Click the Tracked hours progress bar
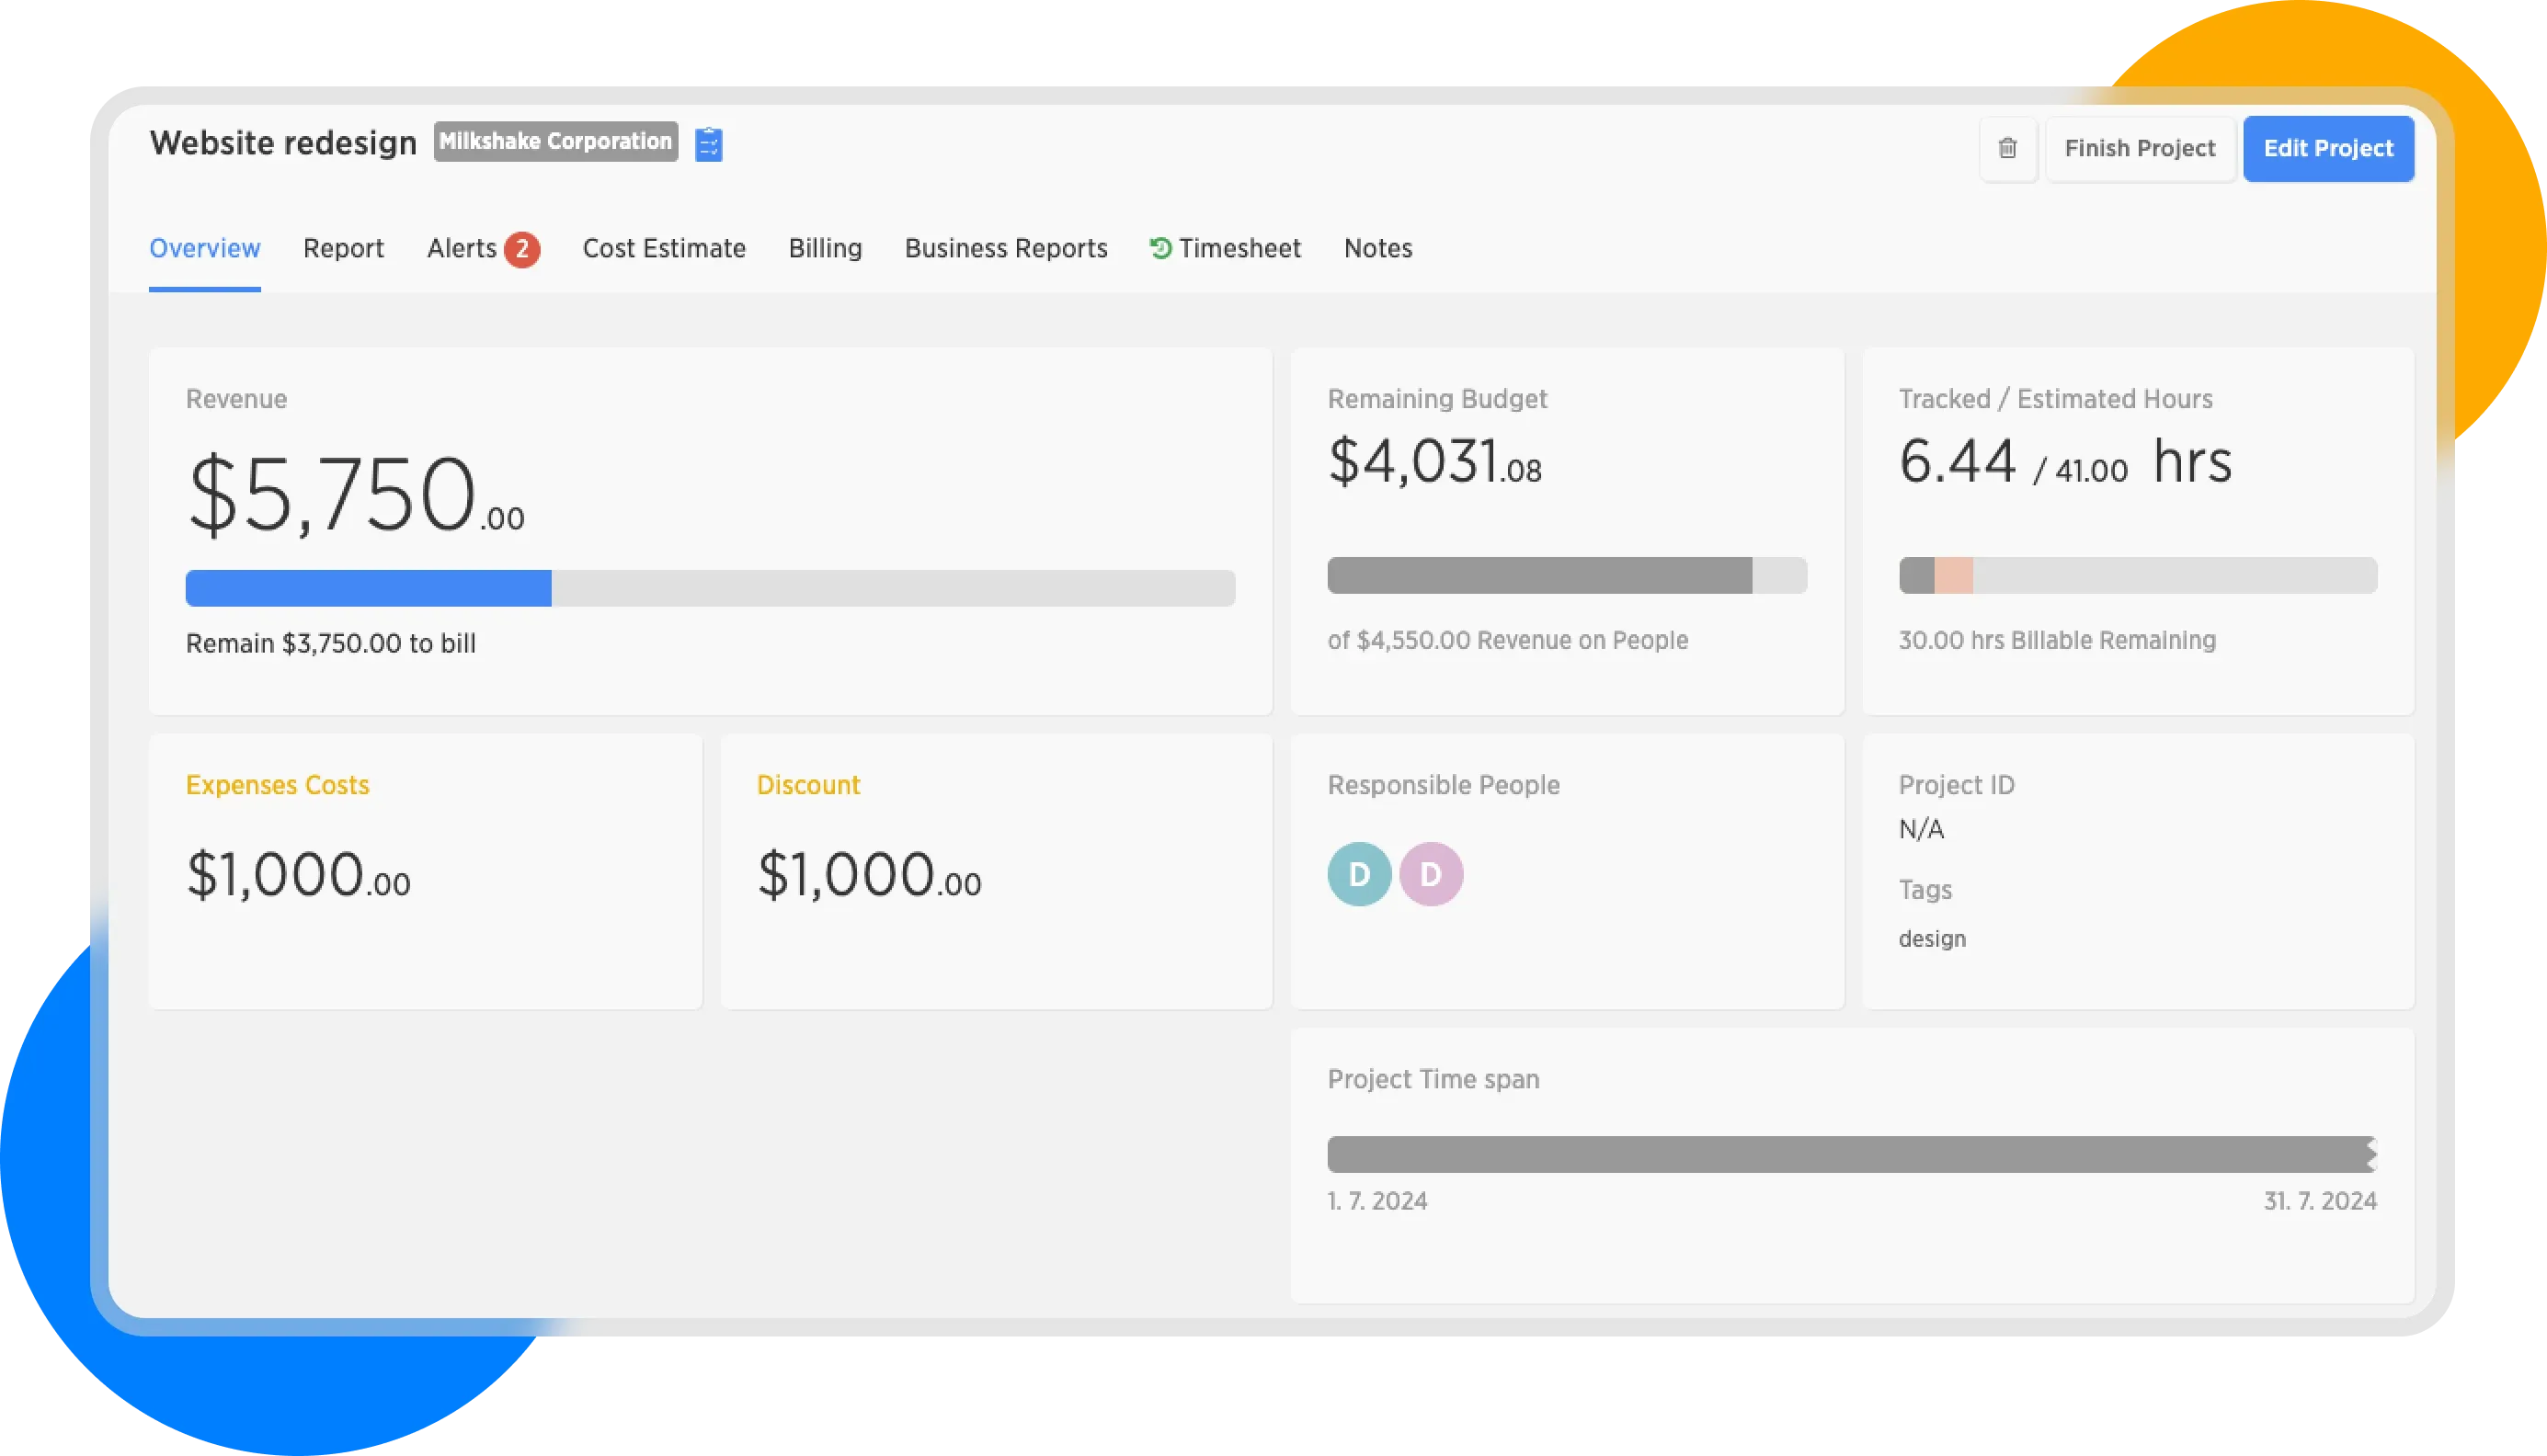 [x=2137, y=576]
